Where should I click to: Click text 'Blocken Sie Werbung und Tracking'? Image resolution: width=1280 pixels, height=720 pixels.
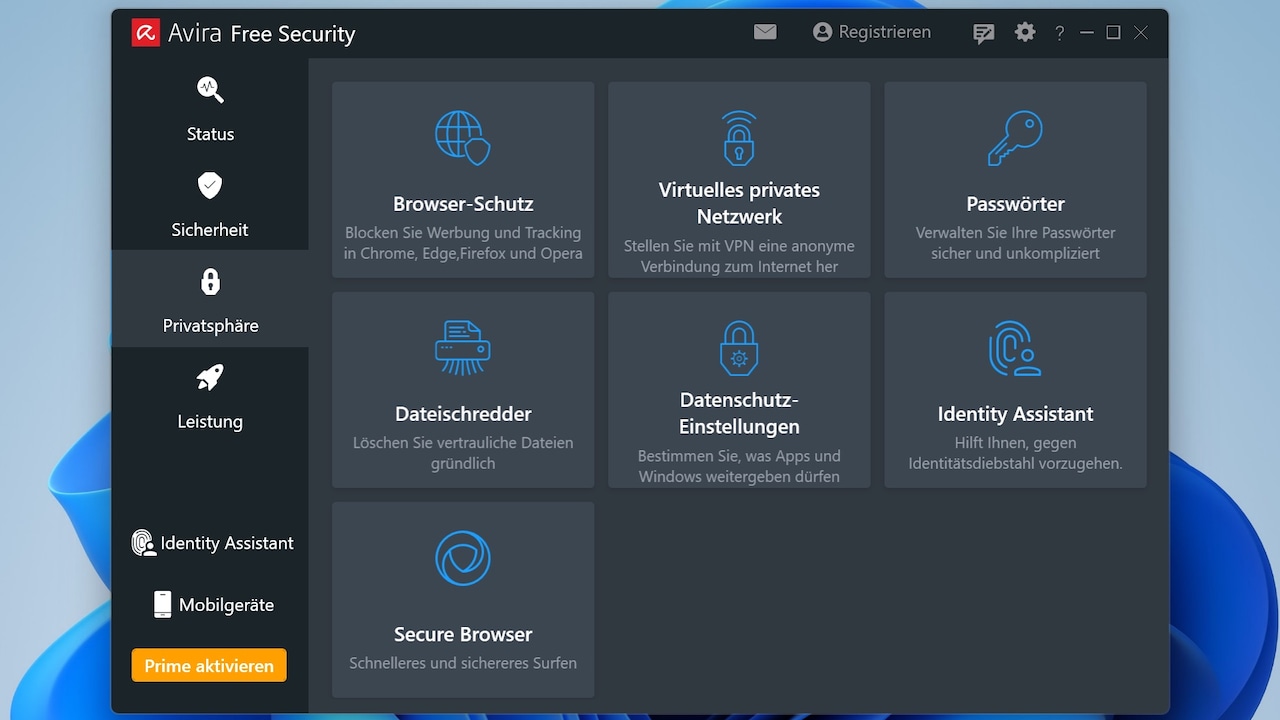463,233
